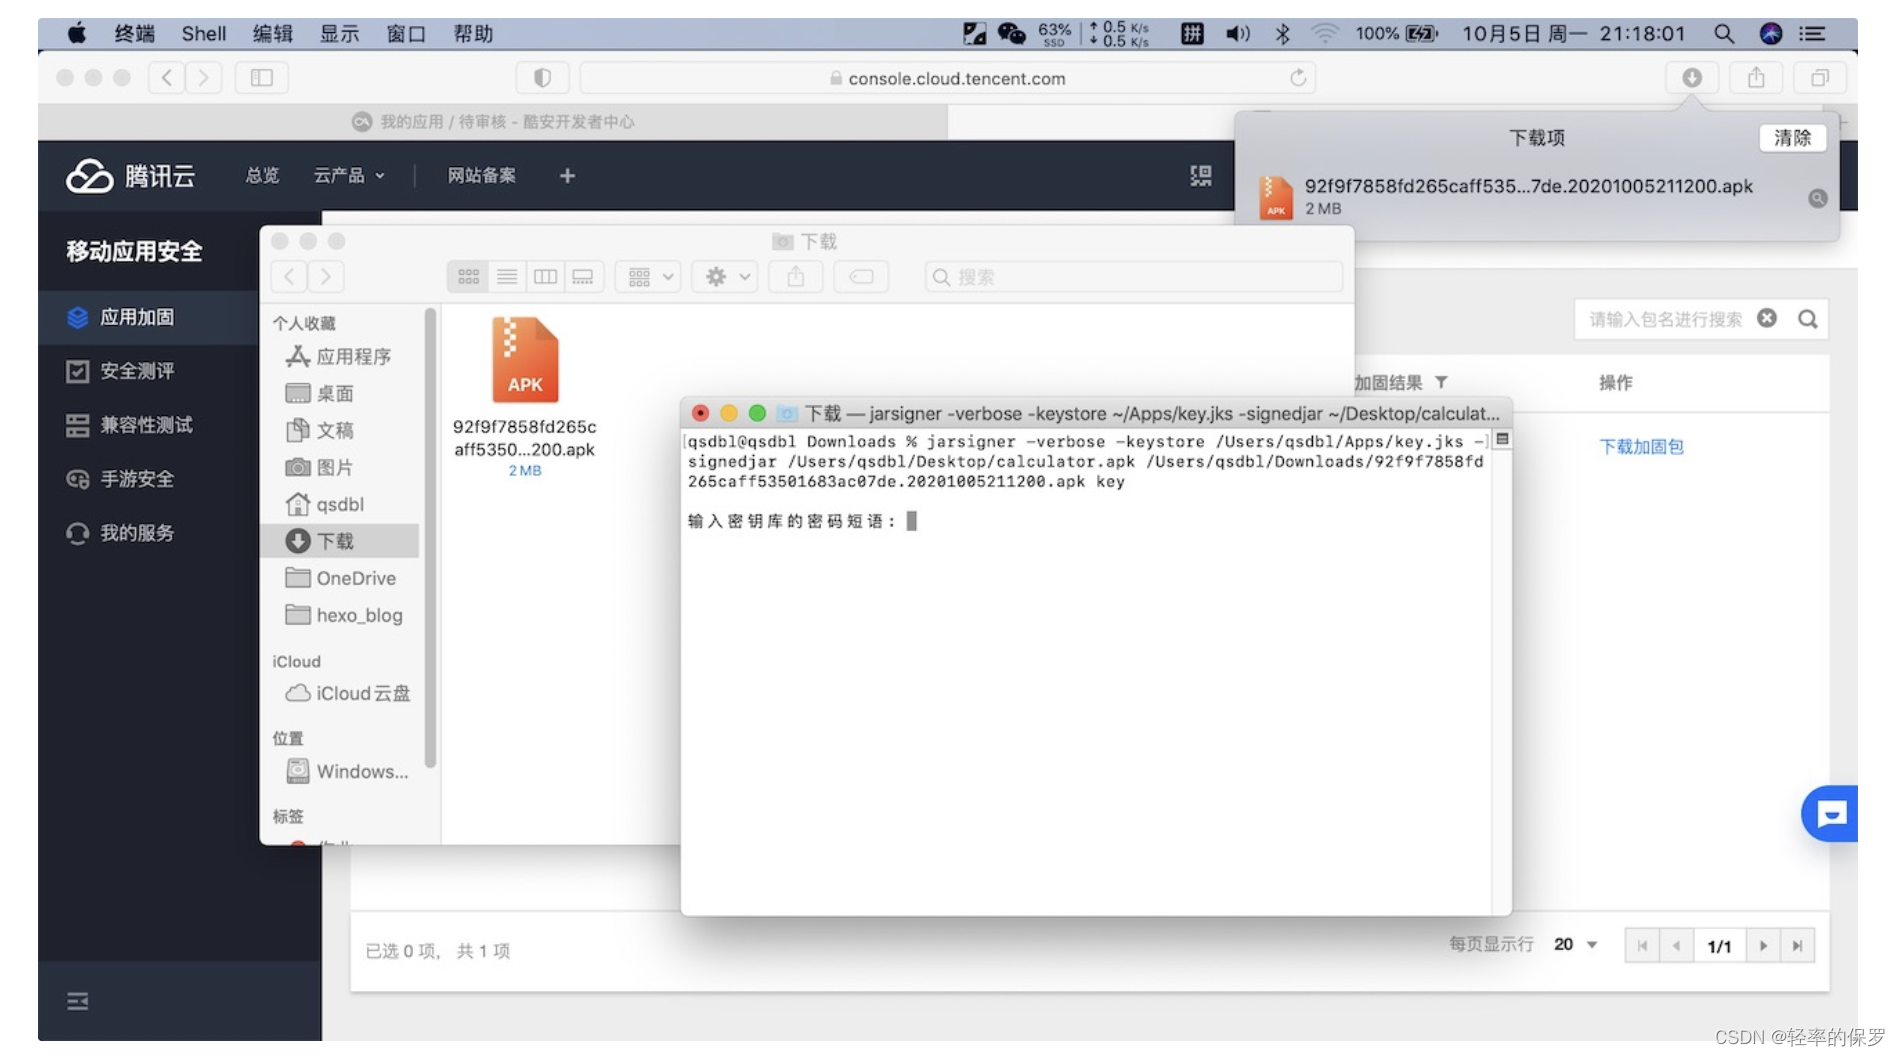Select OneDrive in Finder sidebar
The width and height of the screenshot is (1900, 1056).
(340, 578)
